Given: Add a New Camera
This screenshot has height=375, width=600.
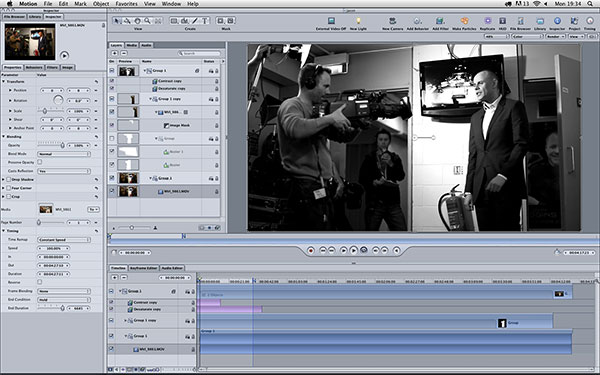Looking at the screenshot, I should click(392, 21).
